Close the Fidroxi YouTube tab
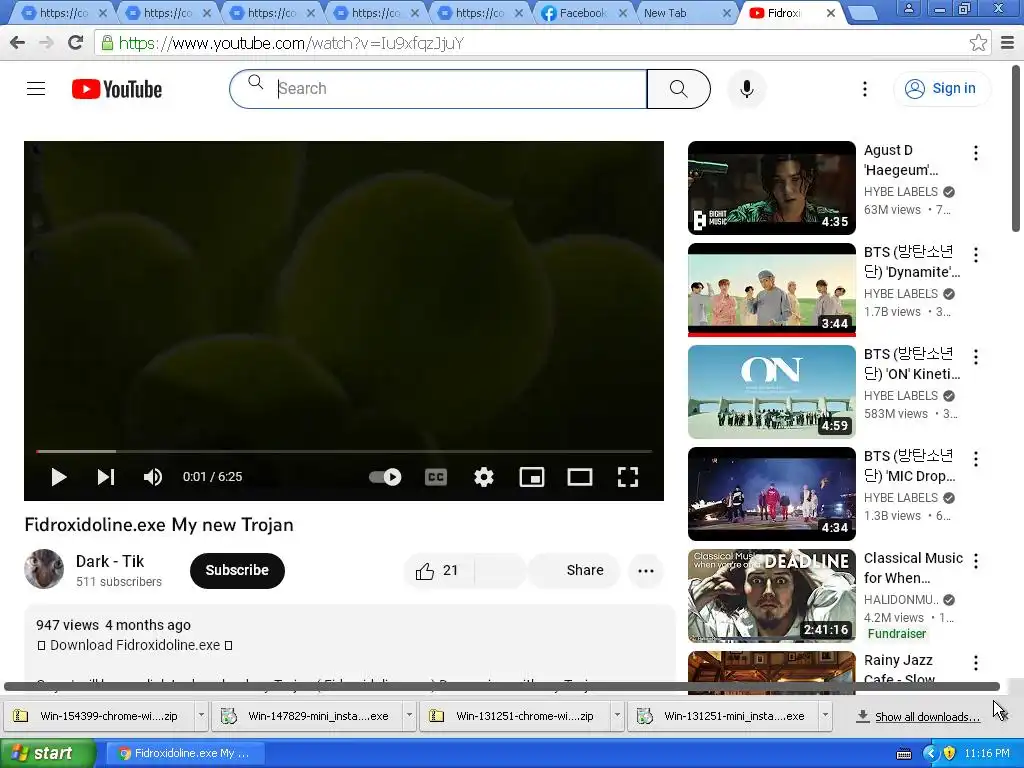The height and width of the screenshot is (768, 1024). point(831,13)
